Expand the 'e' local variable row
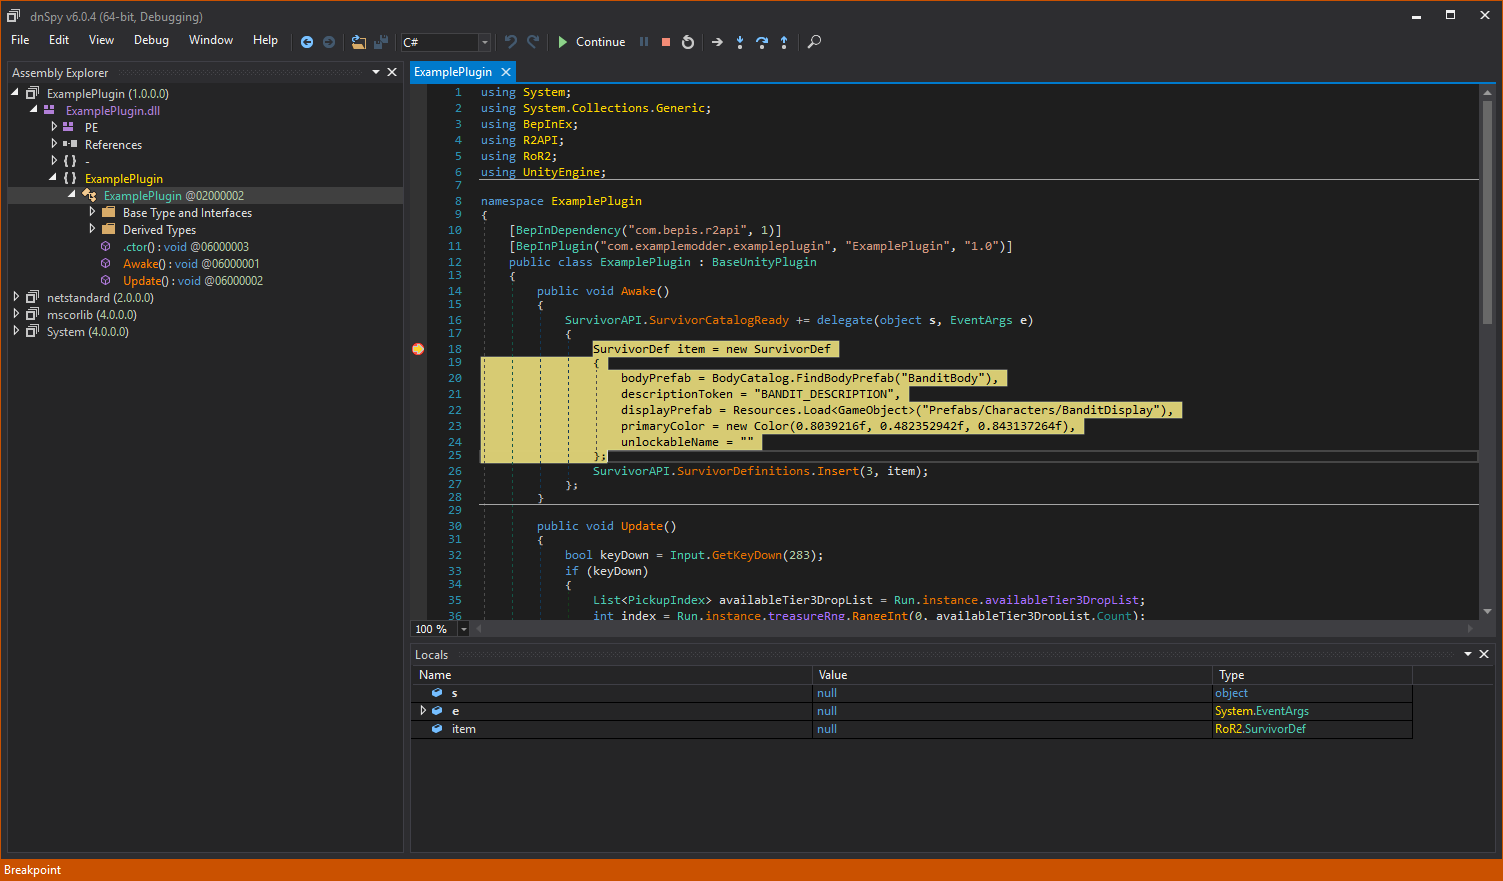The height and width of the screenshot is (881, 1503). tap(423, 711)
